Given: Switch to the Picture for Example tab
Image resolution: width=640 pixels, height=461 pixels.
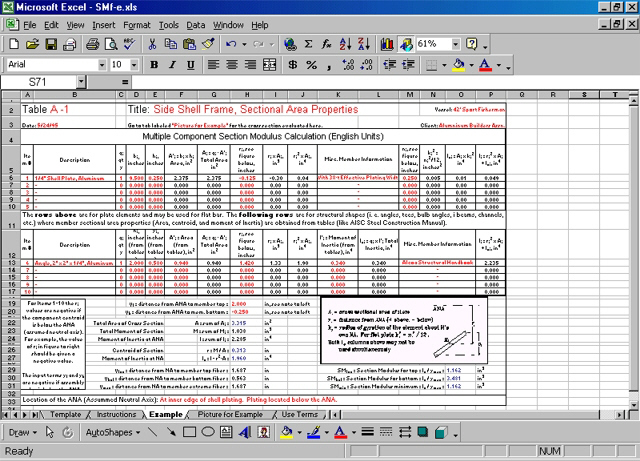Looking at the screenshot, I should tap(230, 414).
